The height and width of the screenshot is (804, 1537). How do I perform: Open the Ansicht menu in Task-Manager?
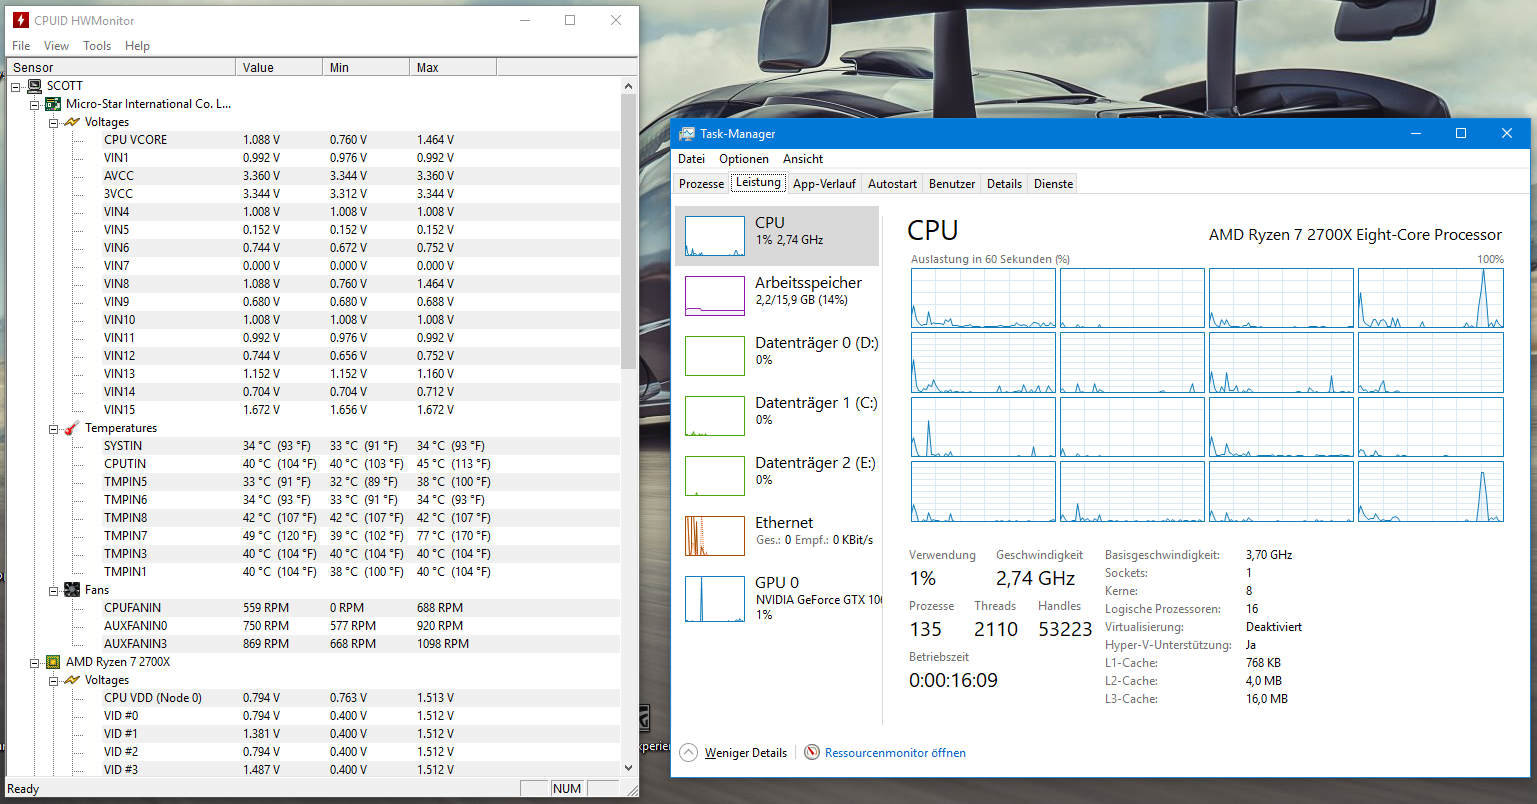(x=803, y=159)
